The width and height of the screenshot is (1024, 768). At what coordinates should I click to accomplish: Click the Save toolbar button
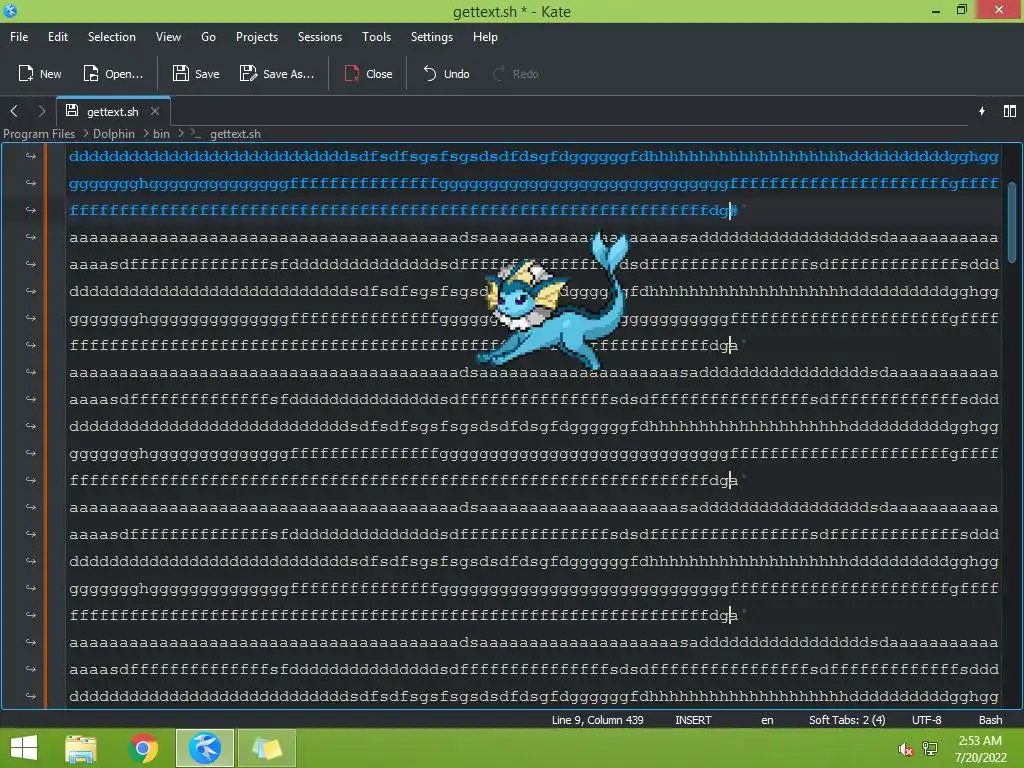[x=196, y=74]
